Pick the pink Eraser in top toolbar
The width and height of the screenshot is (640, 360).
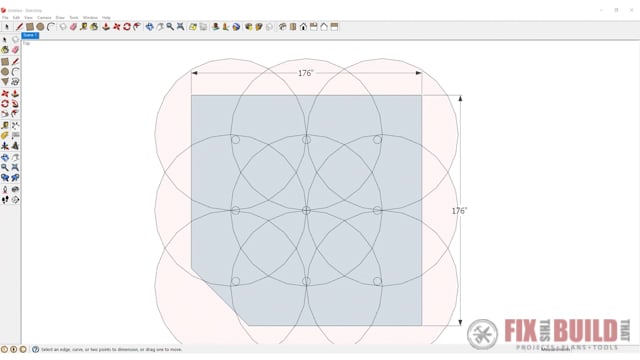pyautogui.click(x=73, y=27)
